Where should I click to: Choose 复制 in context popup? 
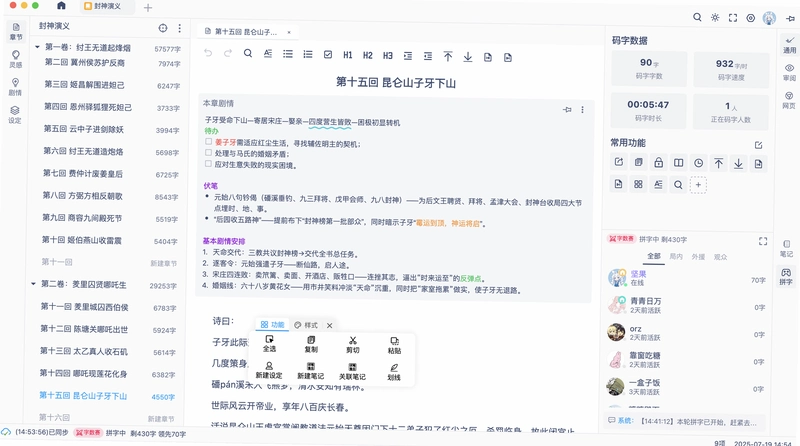tap(311, 344)
